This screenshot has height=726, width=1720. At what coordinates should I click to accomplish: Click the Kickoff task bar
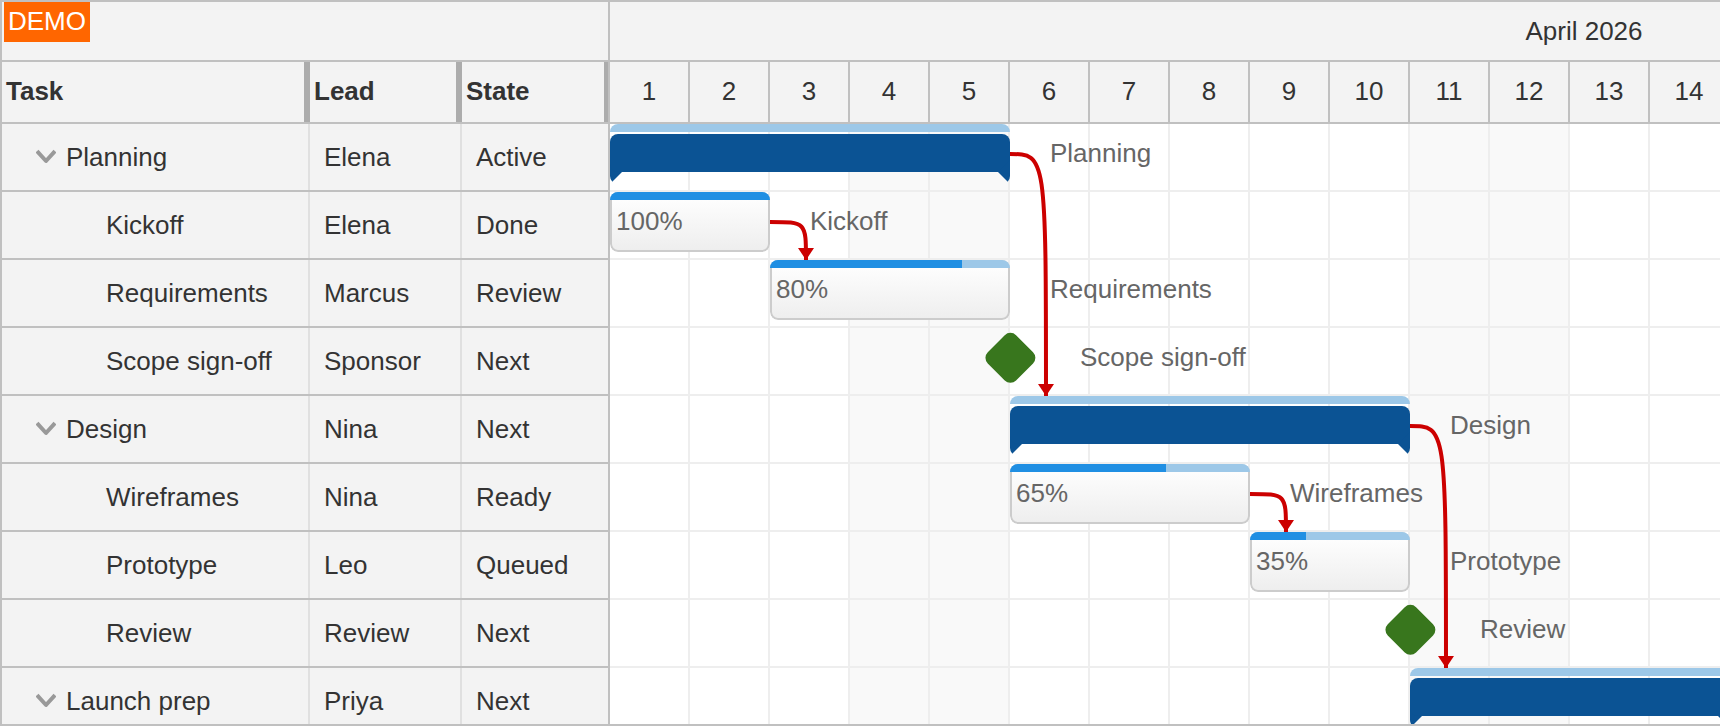click(x=688, y=222)
